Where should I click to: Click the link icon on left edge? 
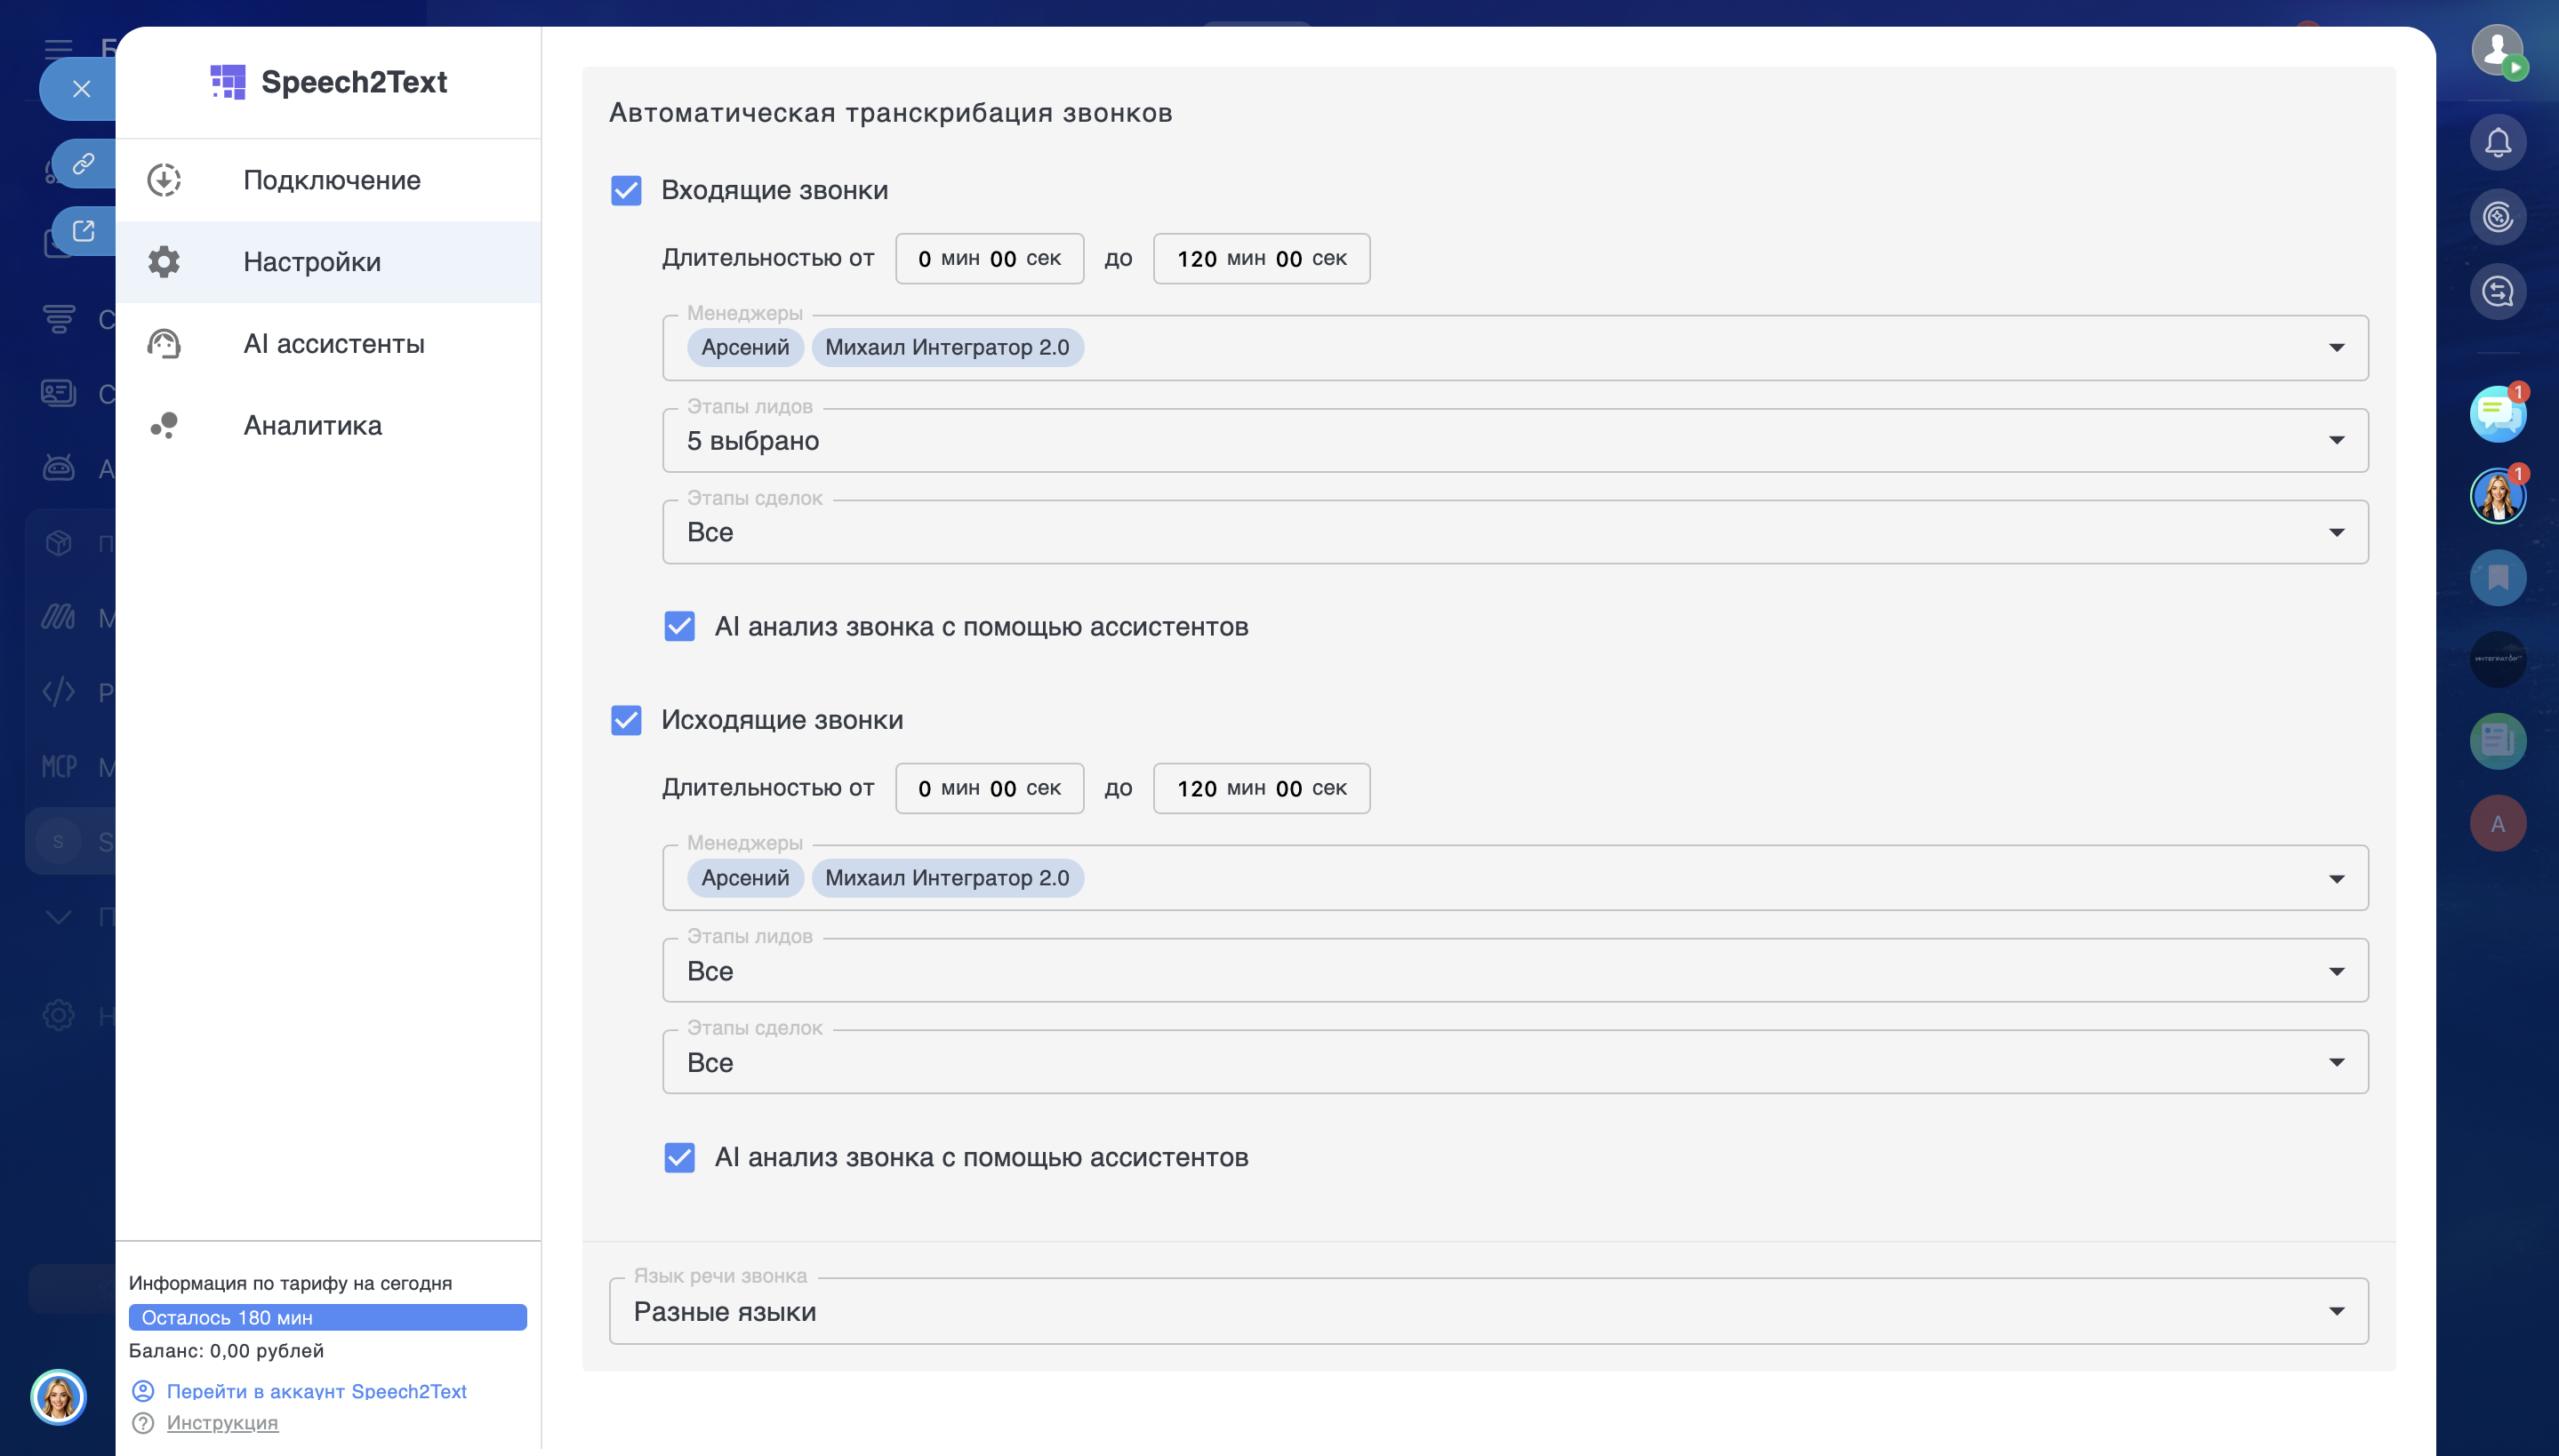click(x=84, y=162)
